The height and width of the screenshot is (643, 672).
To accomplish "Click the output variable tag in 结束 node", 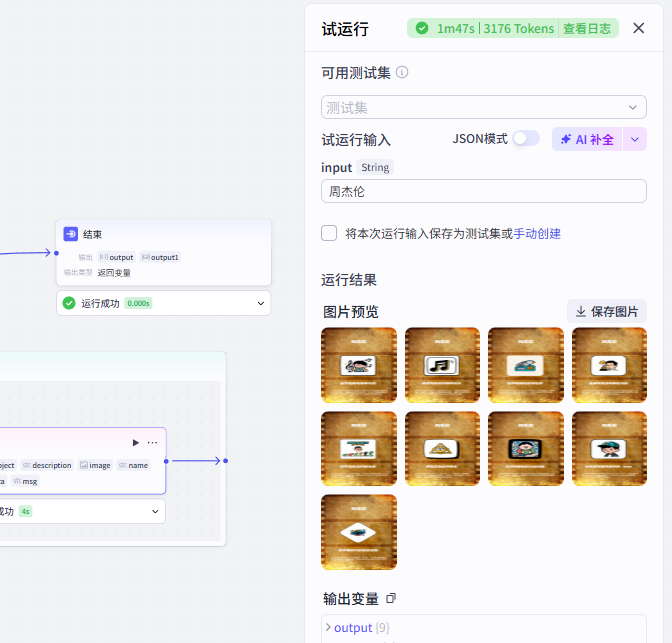I will (x=116, y=257).
